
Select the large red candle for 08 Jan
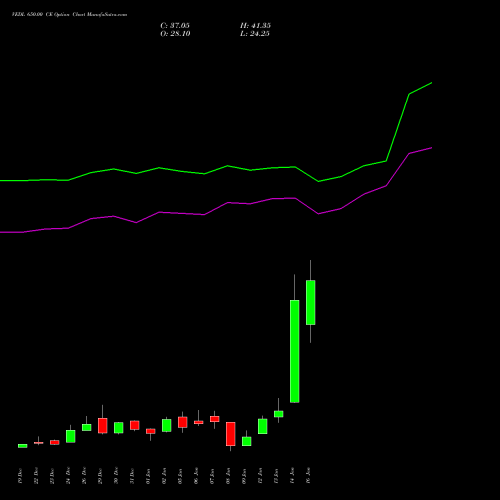(231, 434)
